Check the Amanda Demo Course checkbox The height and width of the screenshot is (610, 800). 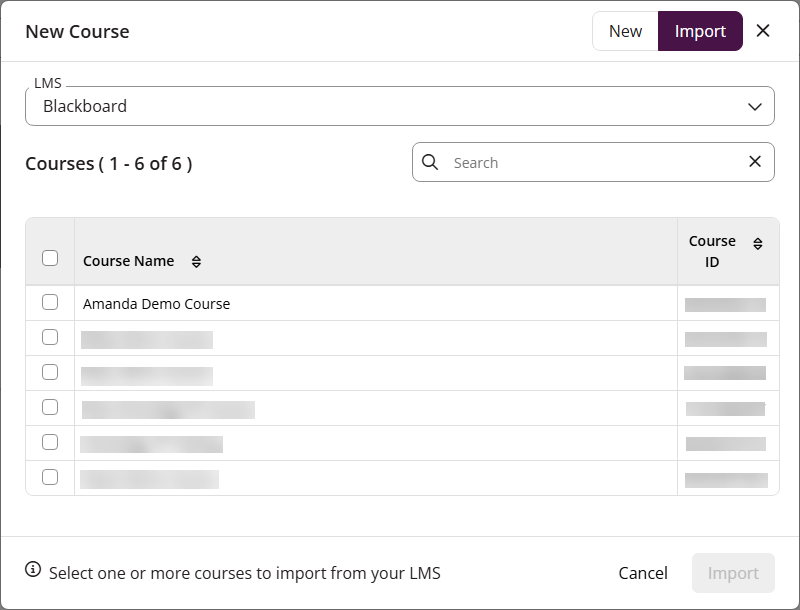tap(49, 302)
